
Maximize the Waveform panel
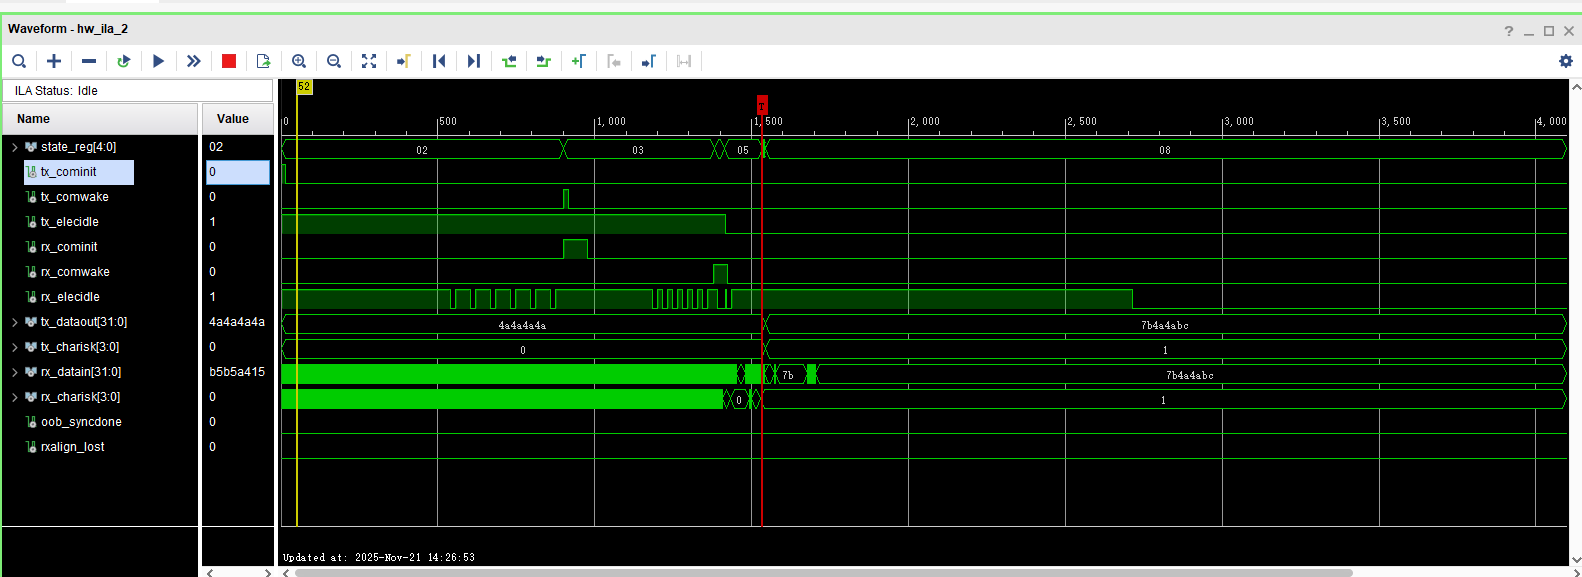click(1549, 31)
